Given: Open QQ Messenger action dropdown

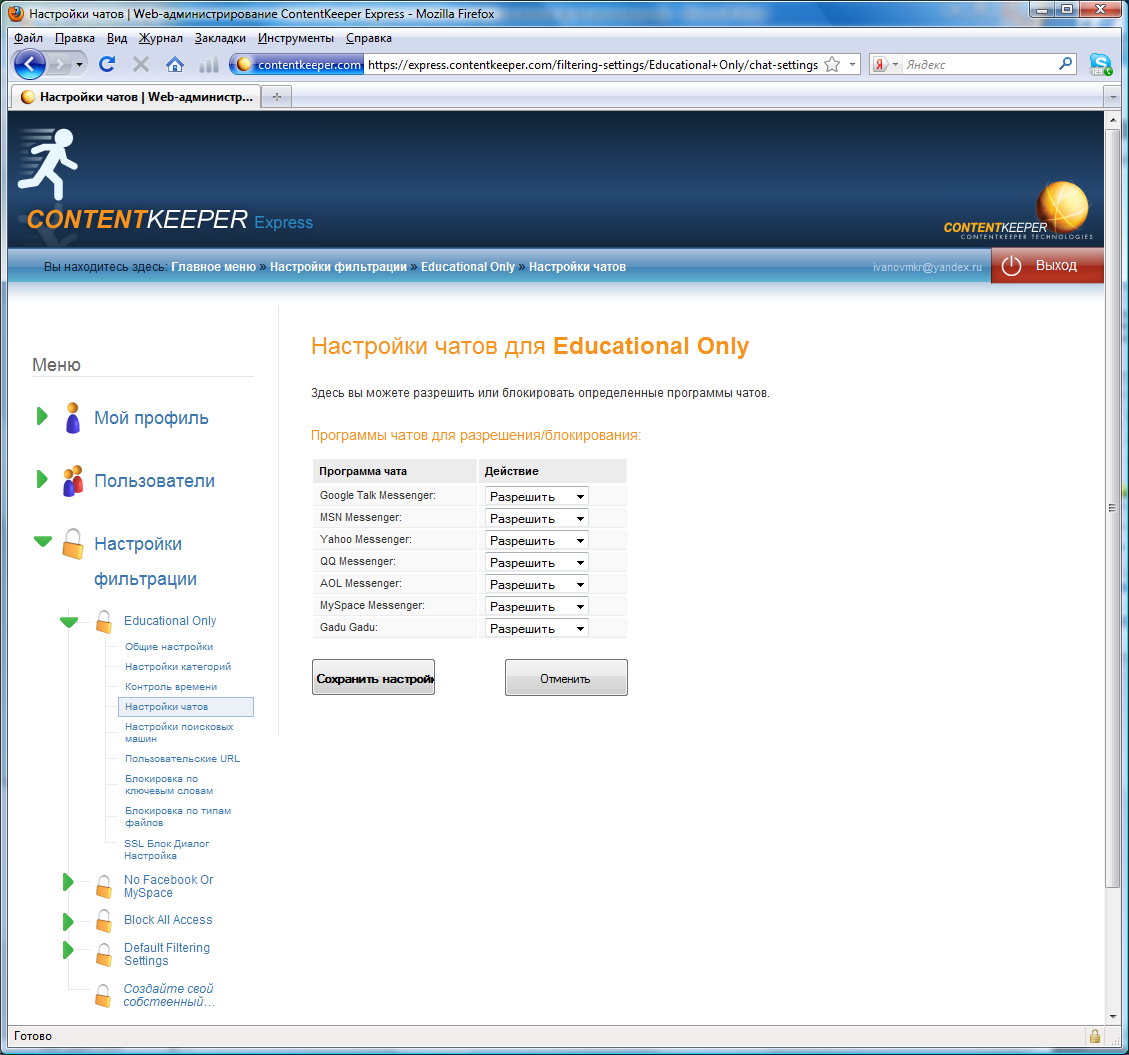Looking at the screenshot, I should click(536, 562).
